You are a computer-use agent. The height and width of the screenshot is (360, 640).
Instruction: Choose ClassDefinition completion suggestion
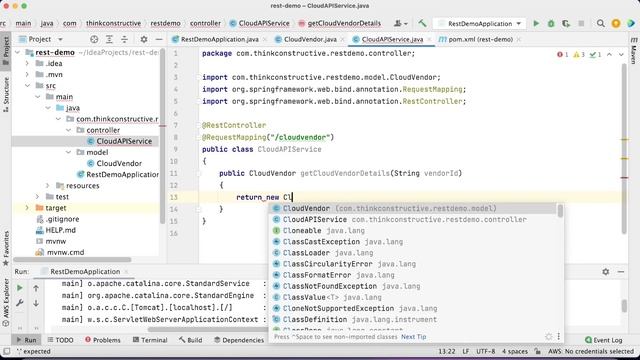413,320
